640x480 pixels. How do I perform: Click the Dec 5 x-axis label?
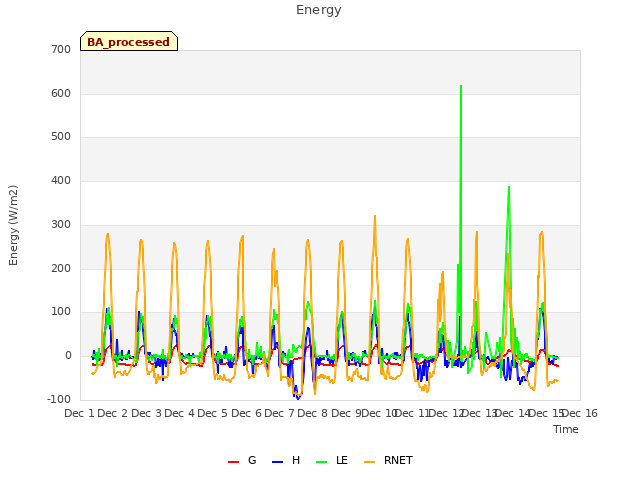(213, 413)
